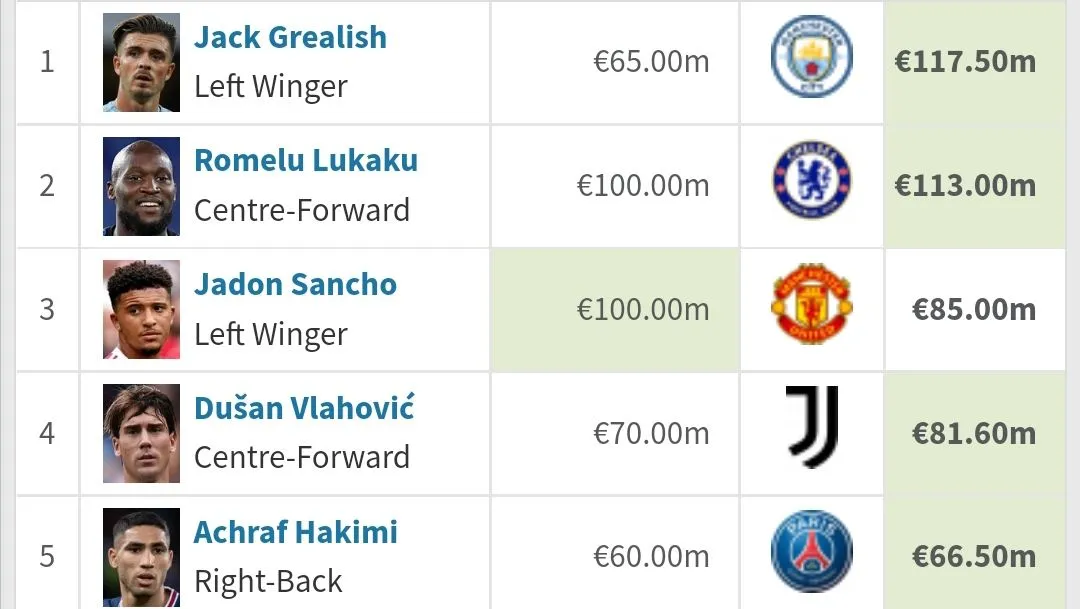This screenshot has width=1080, height=609.
Task: Open Romelu Lukaku's player profile link
Action: pos(306,161)
